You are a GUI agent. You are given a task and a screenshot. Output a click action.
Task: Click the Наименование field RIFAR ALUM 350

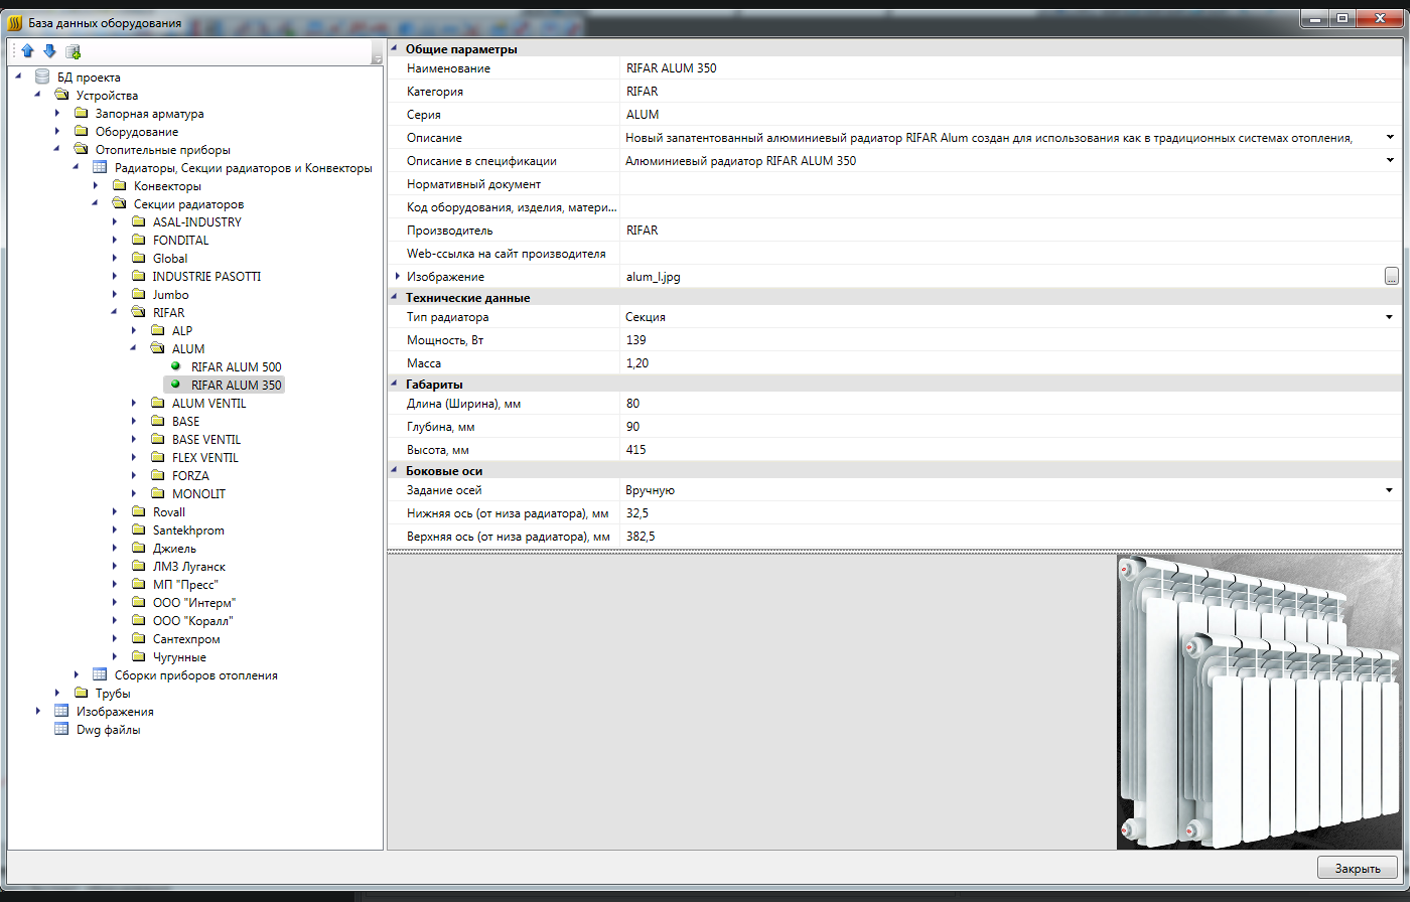pos(1010,68)
